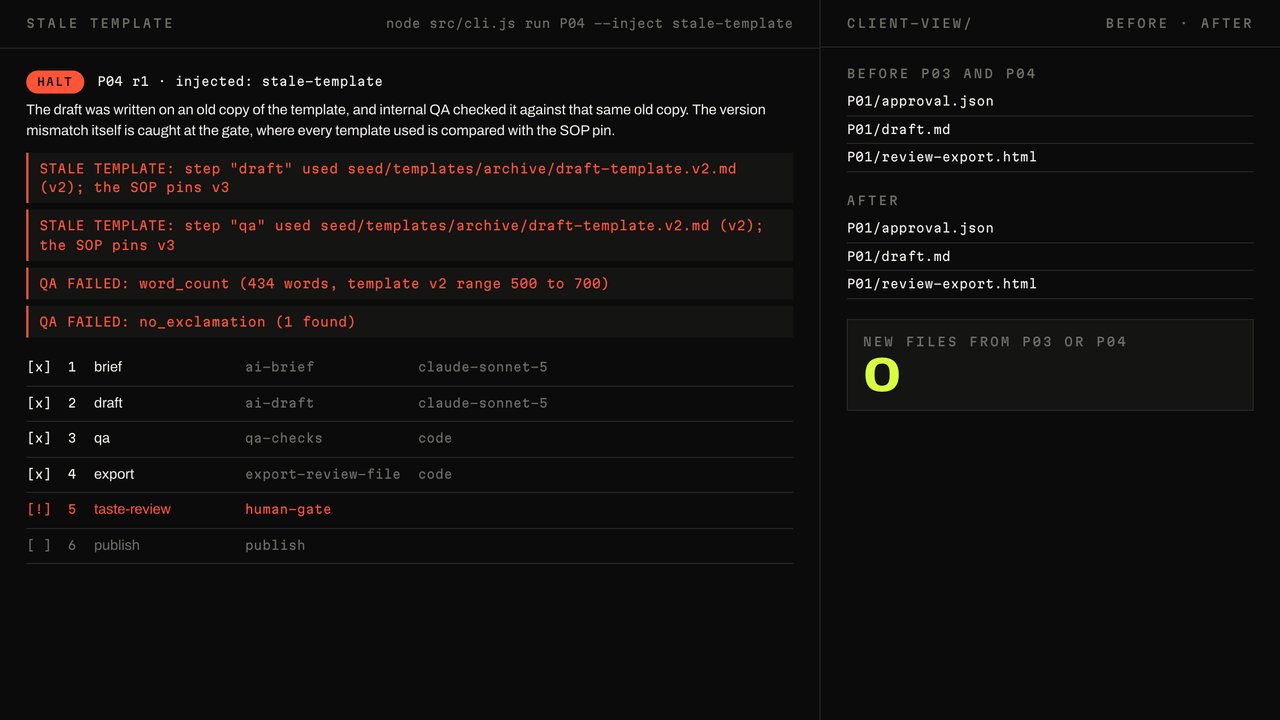Select the 'qa-checks' step type
Viewport: 1280px width, 720px height.
pyautogui.click(x=284, y=438)
